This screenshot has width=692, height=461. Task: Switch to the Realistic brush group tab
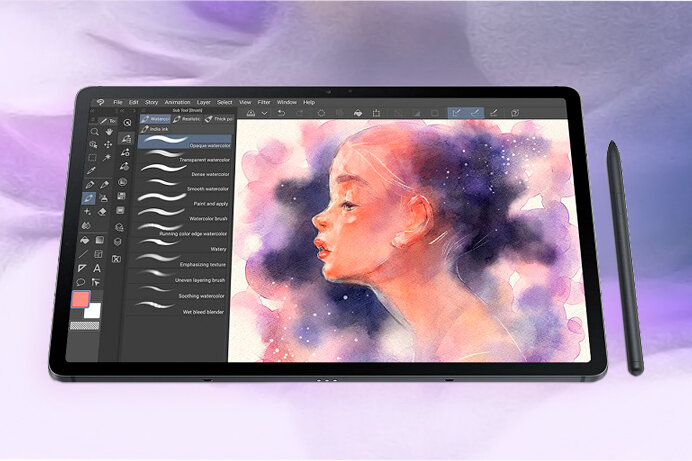(x=187, y=119)
